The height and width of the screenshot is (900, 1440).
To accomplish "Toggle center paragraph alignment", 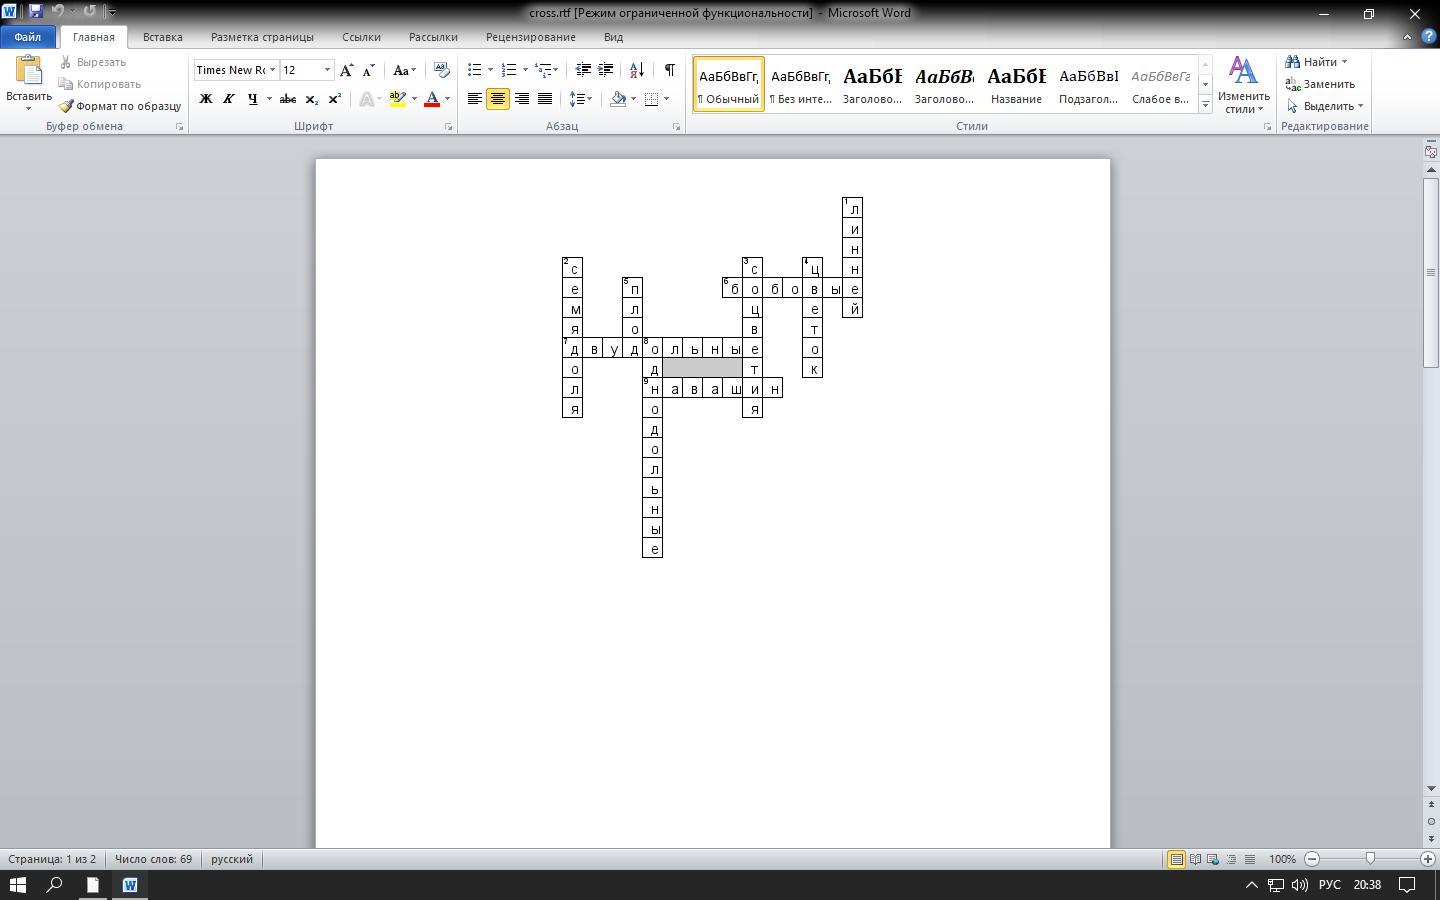I will tap(497, 99).
